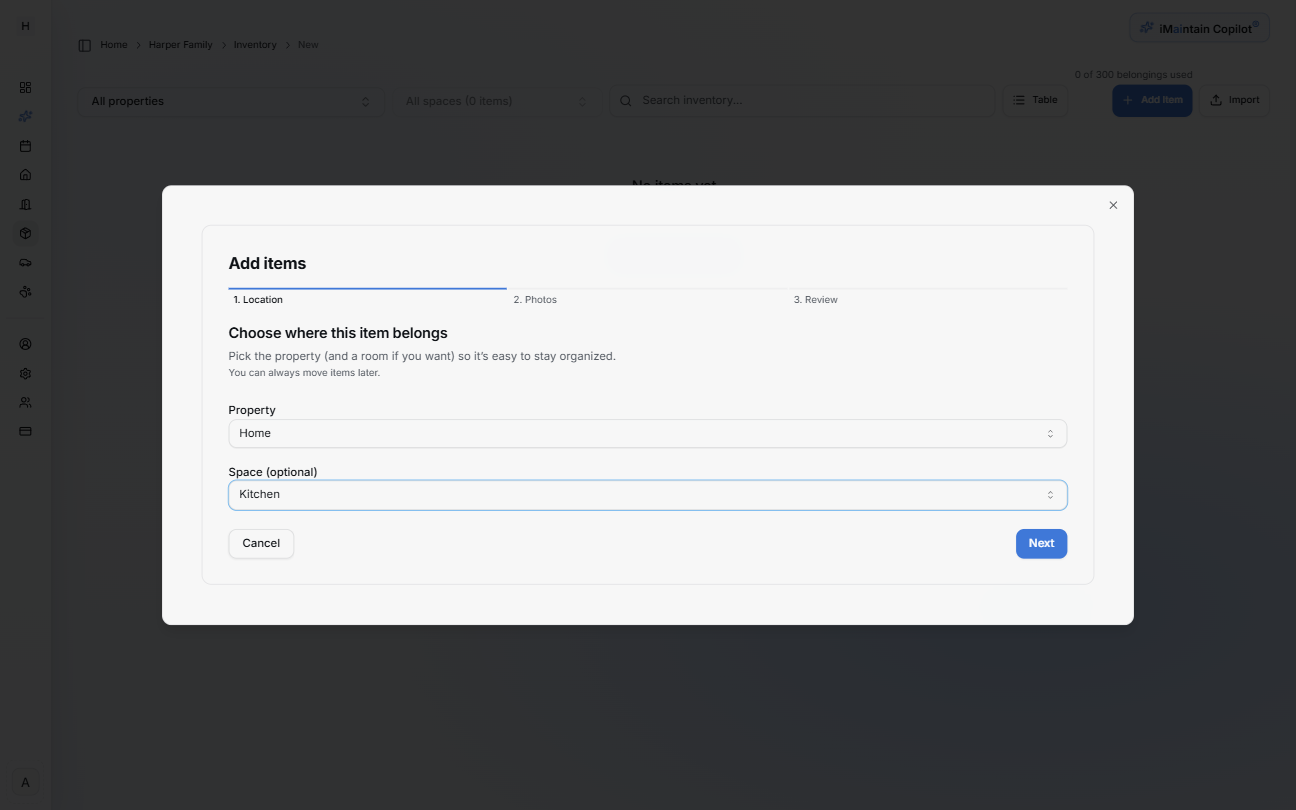Click the search inventory field
The height and width of the screenshot is (810, 1296).
pos(800,100)
